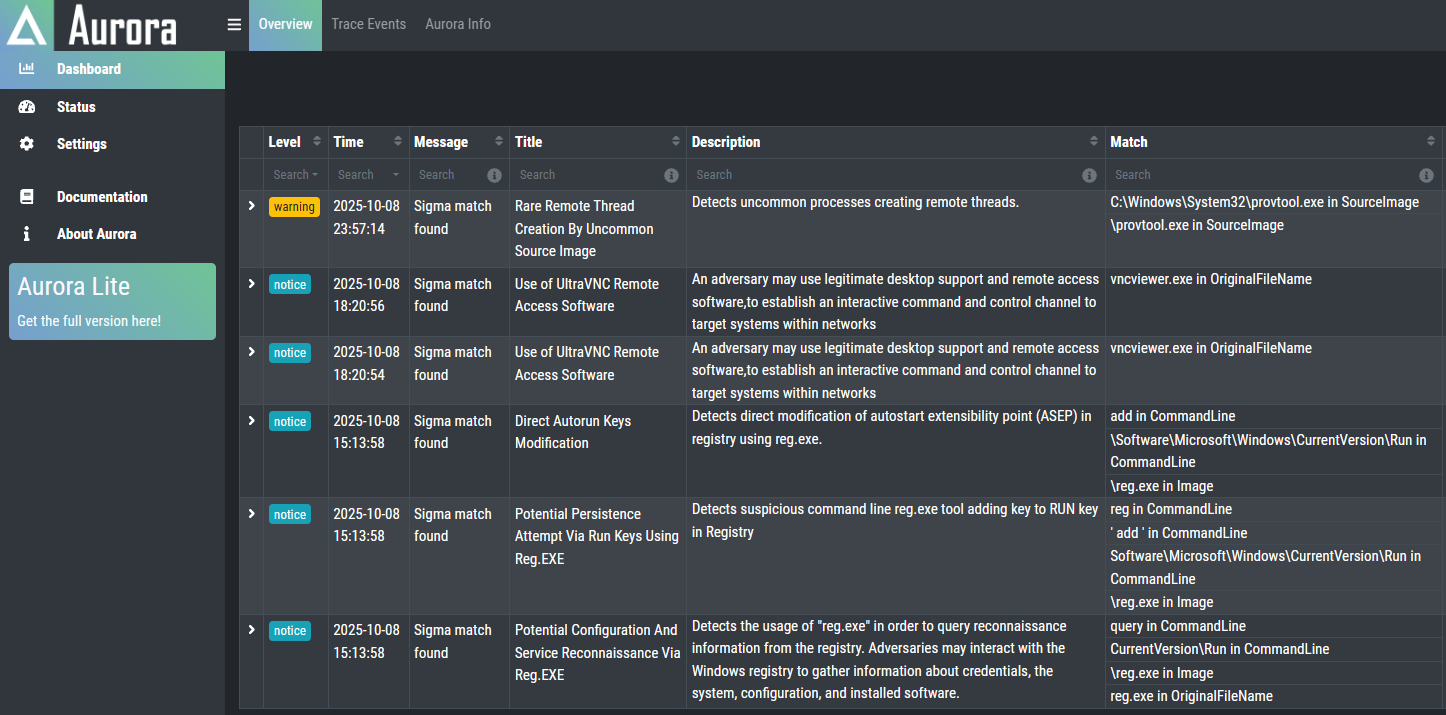The image size is (1446, 715).
Task: Click the Documentation book icon
Action: [27, 197]
